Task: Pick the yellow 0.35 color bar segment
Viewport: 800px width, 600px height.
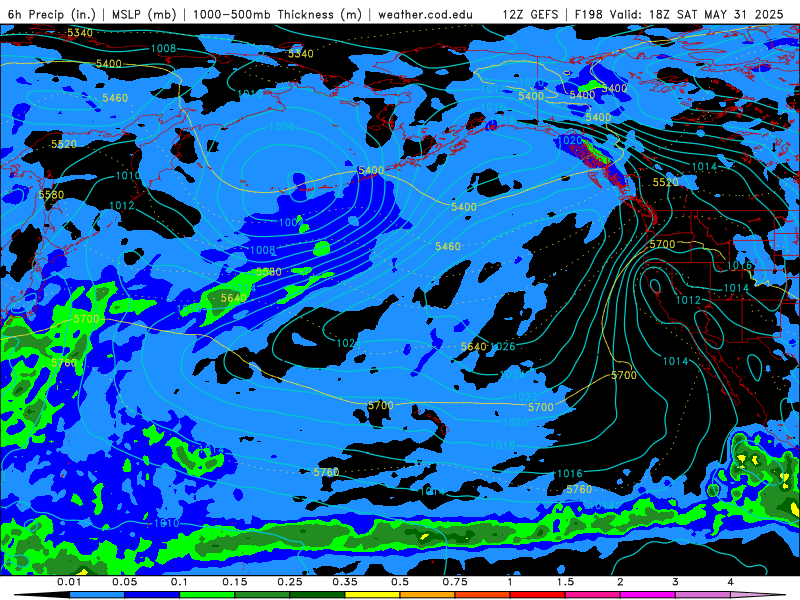Action: [x=372, y=595]
